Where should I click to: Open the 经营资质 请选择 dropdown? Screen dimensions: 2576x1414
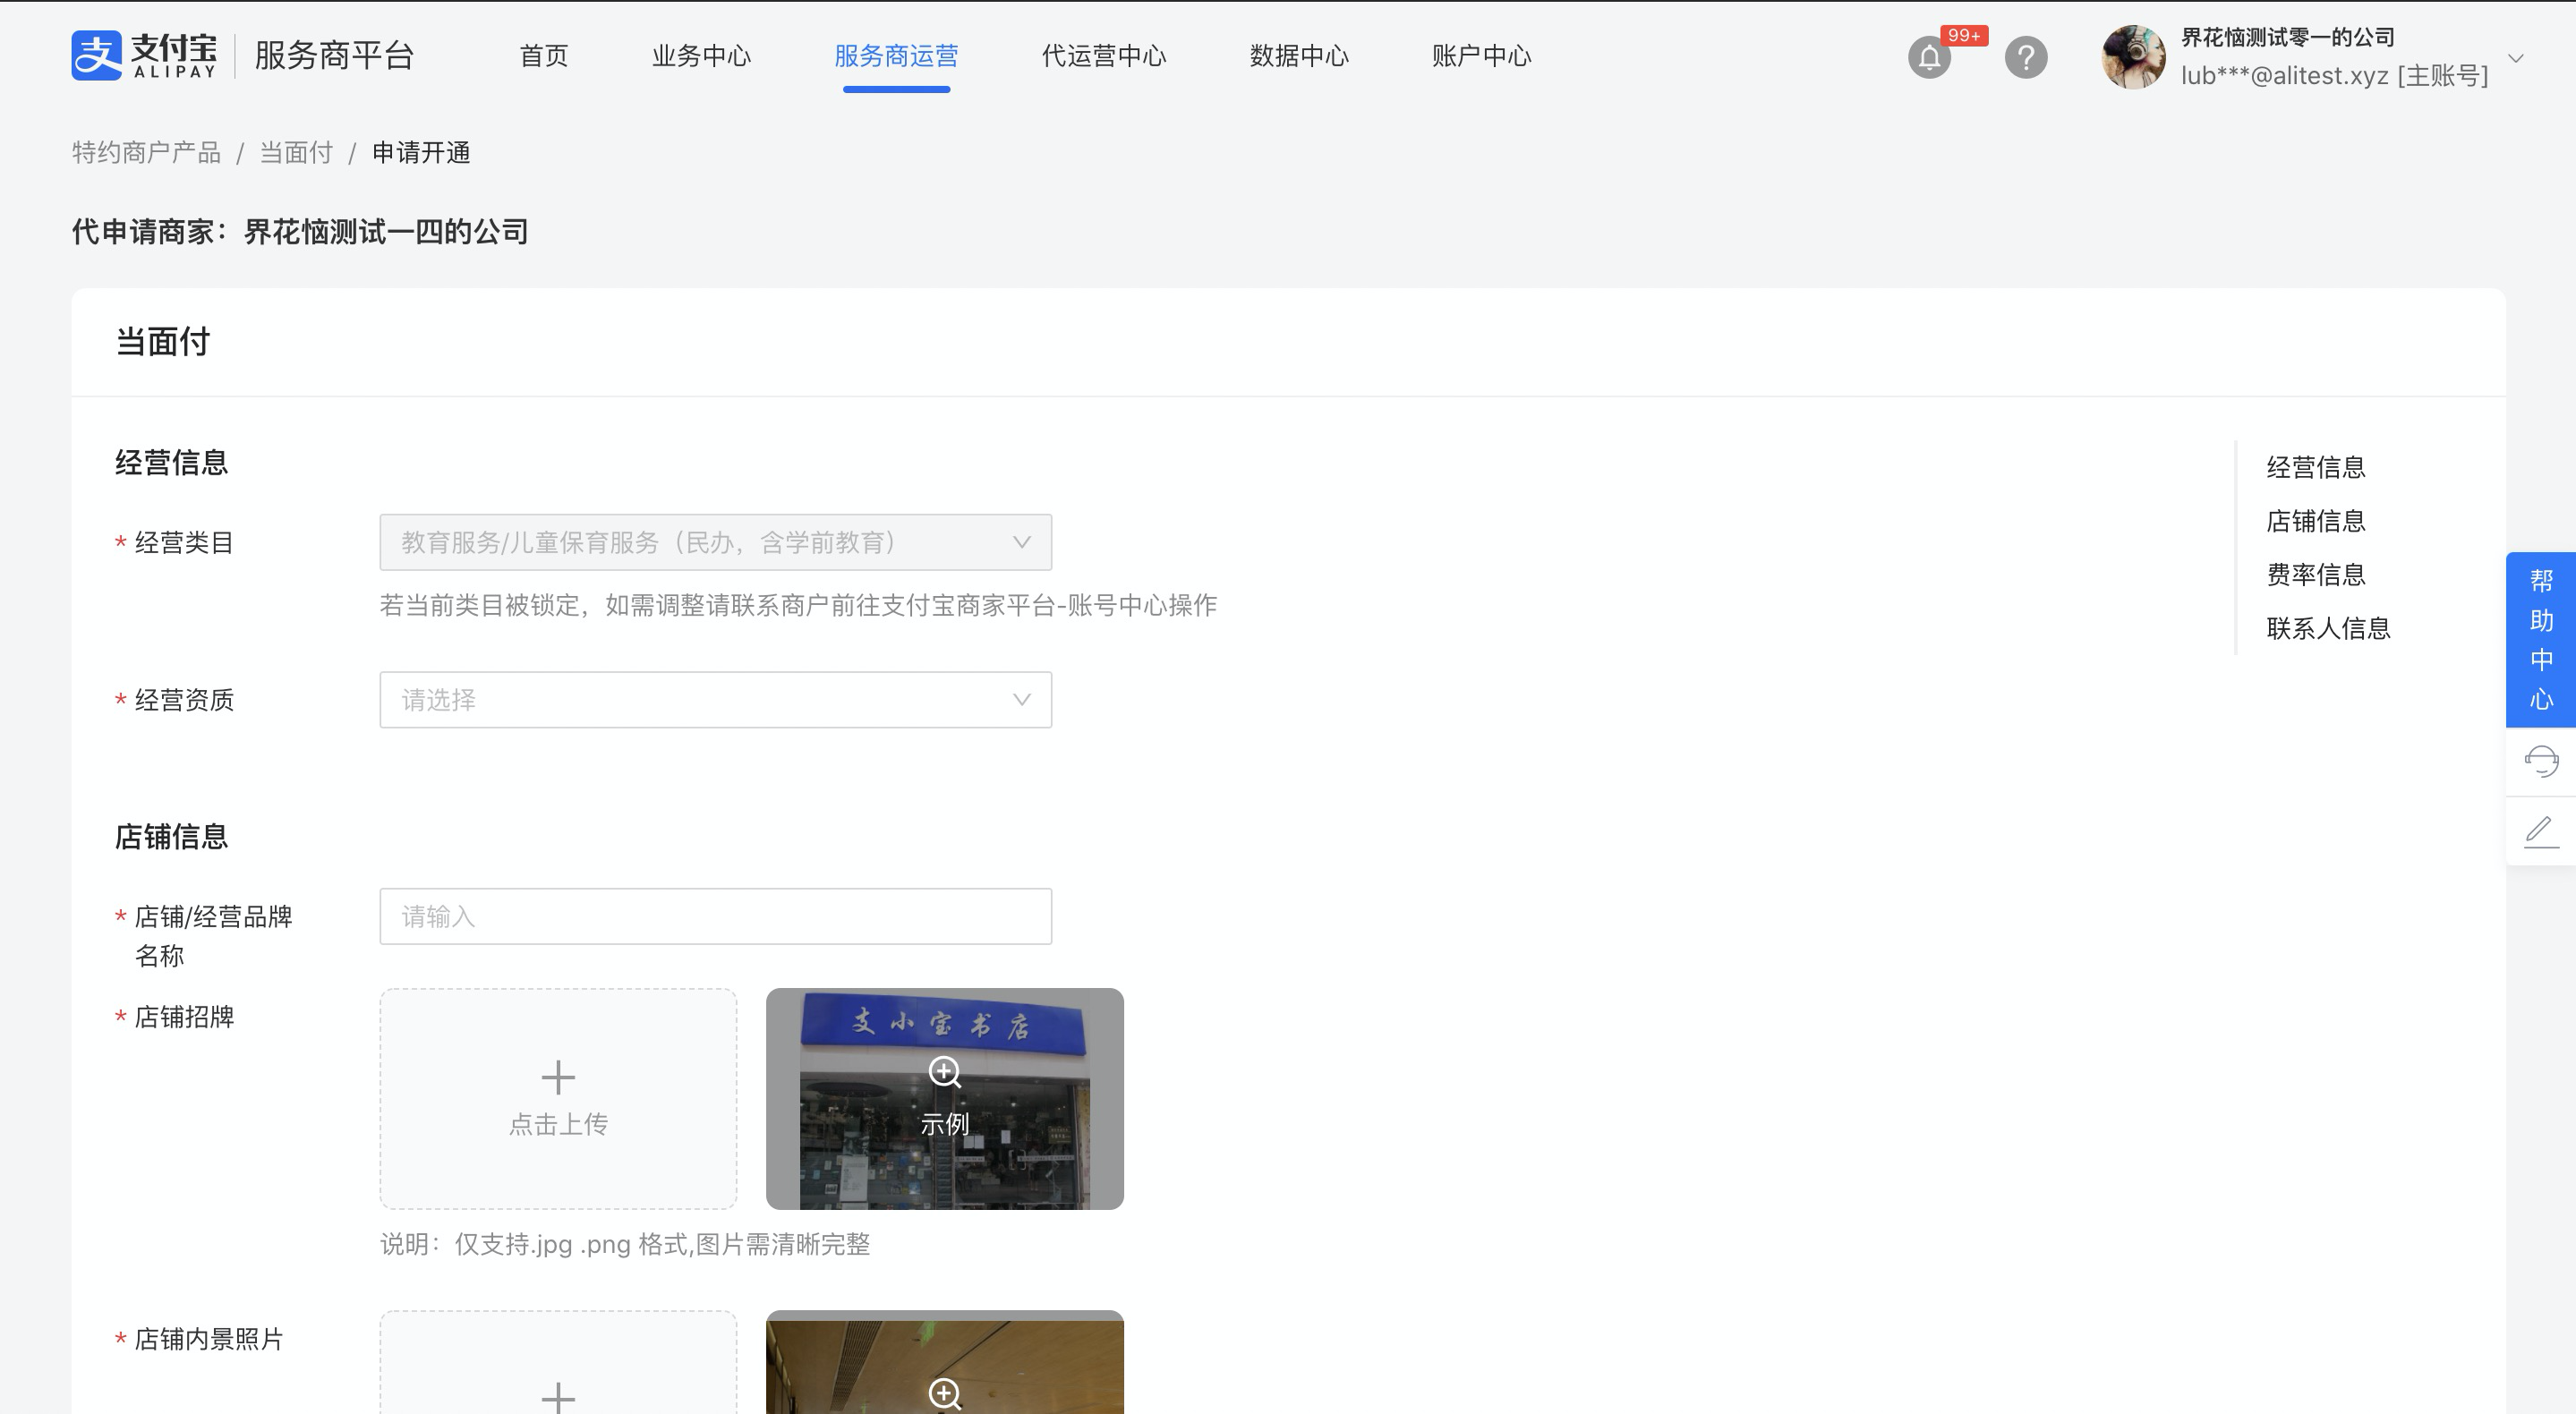coord(716,700)
